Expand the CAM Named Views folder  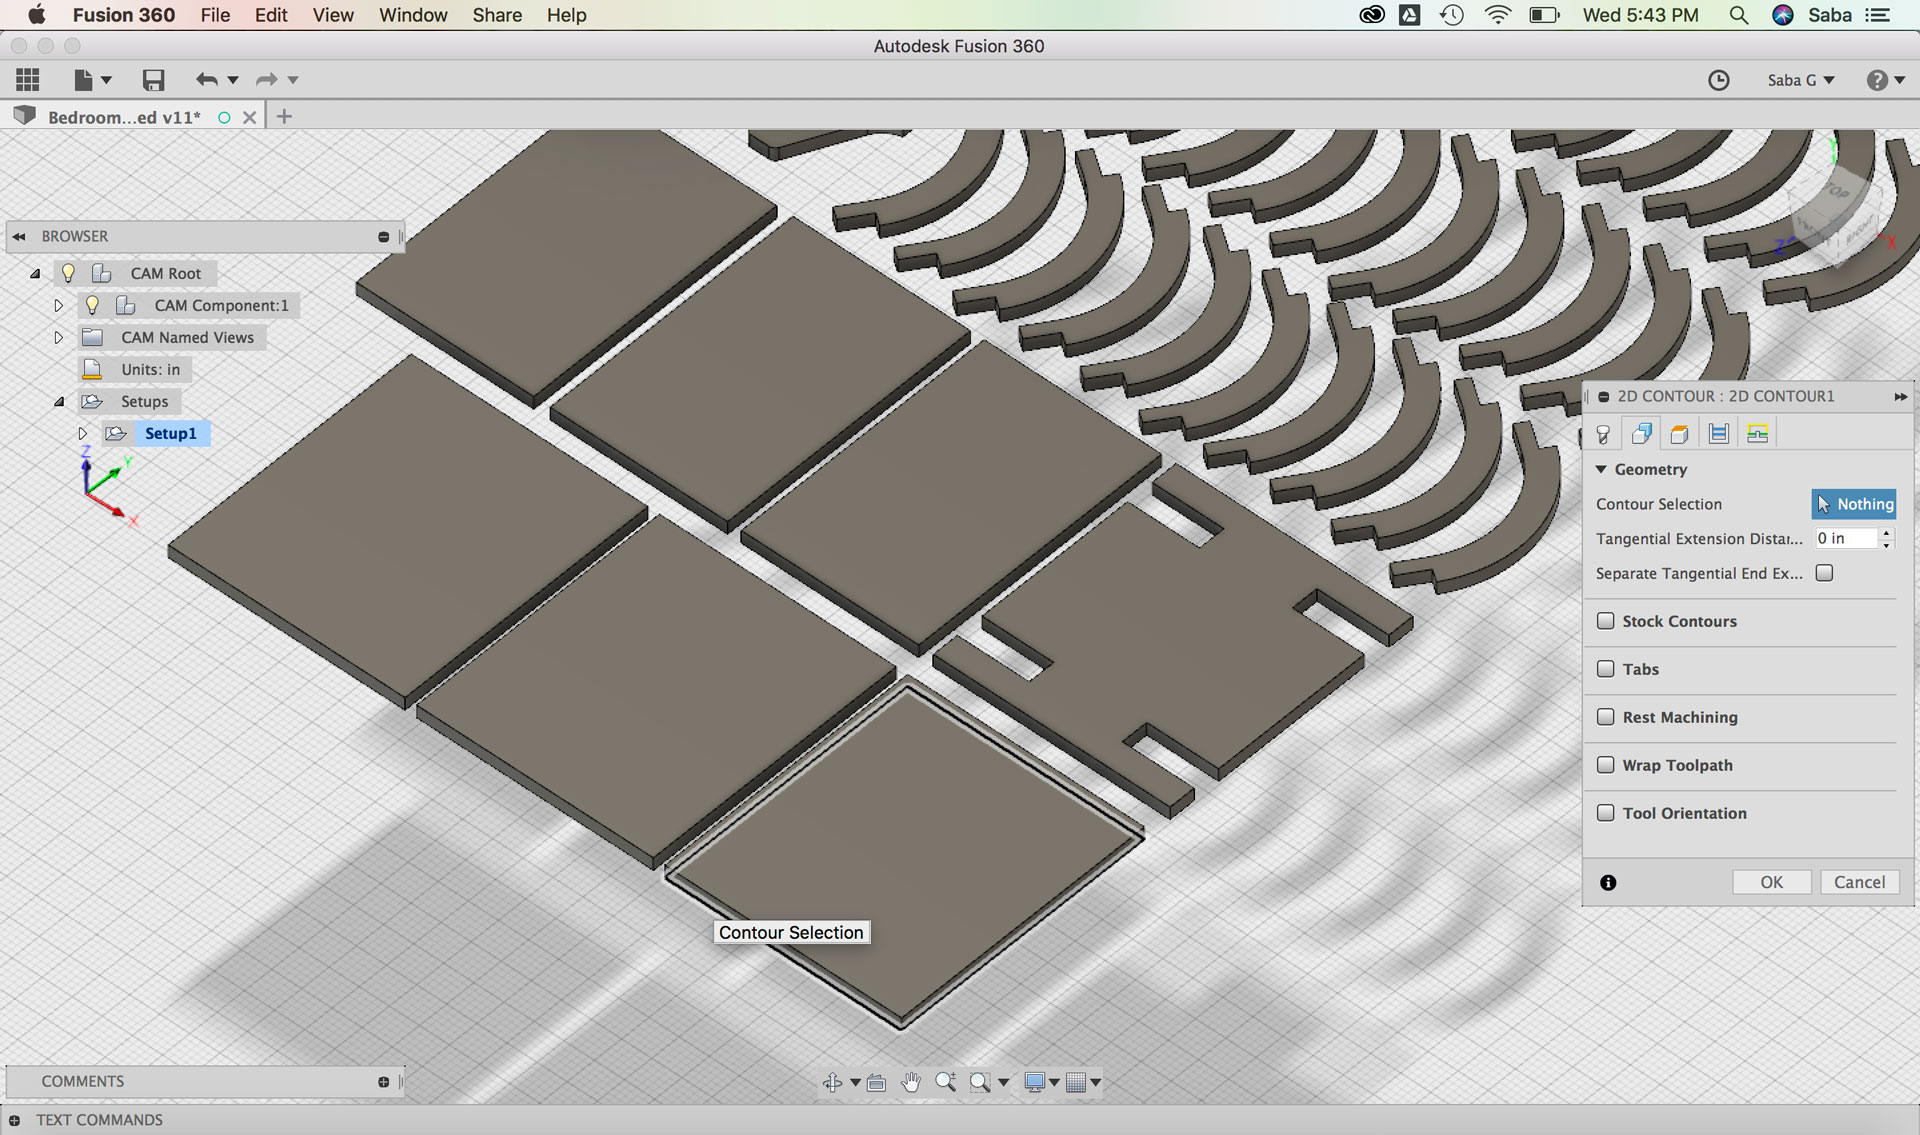click(58, 337)
